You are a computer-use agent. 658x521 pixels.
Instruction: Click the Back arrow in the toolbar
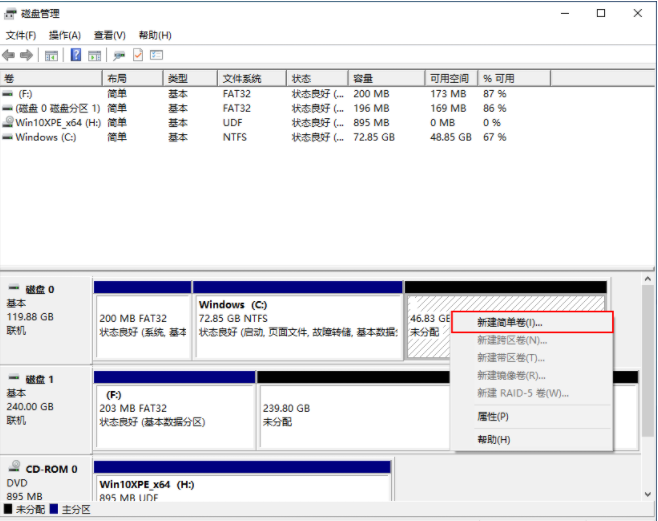pyautogui.click(x=9, y=55)
